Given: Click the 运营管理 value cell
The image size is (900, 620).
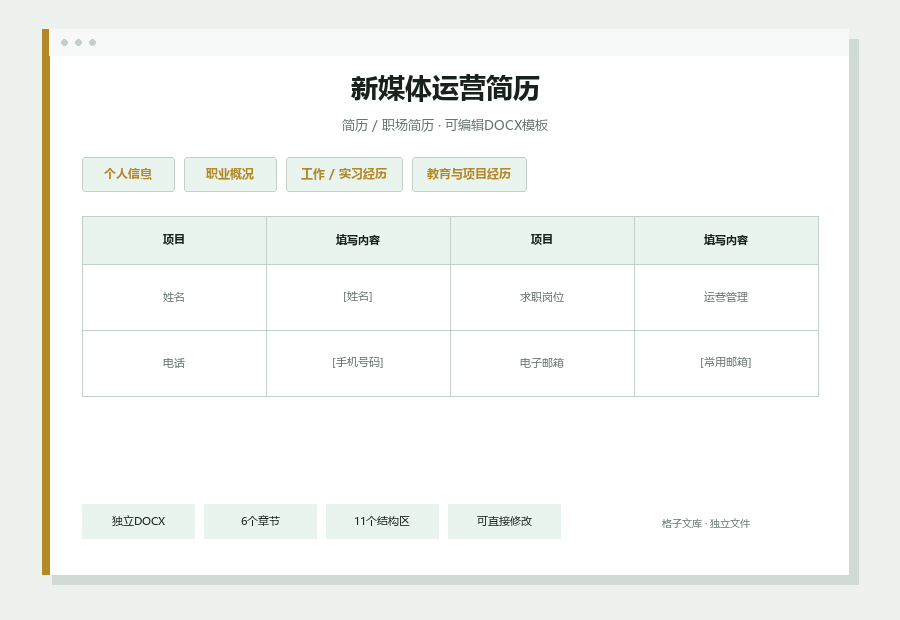Looking at the screenshot, I should pos(726,297).
